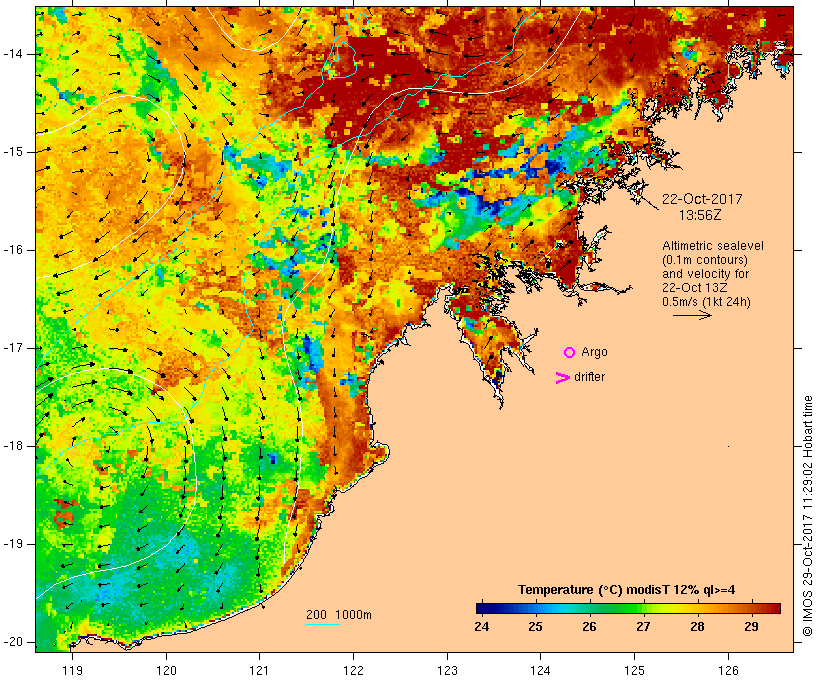Click the 'drifter' legend label

pyautogui.click(x=589, y=377)
